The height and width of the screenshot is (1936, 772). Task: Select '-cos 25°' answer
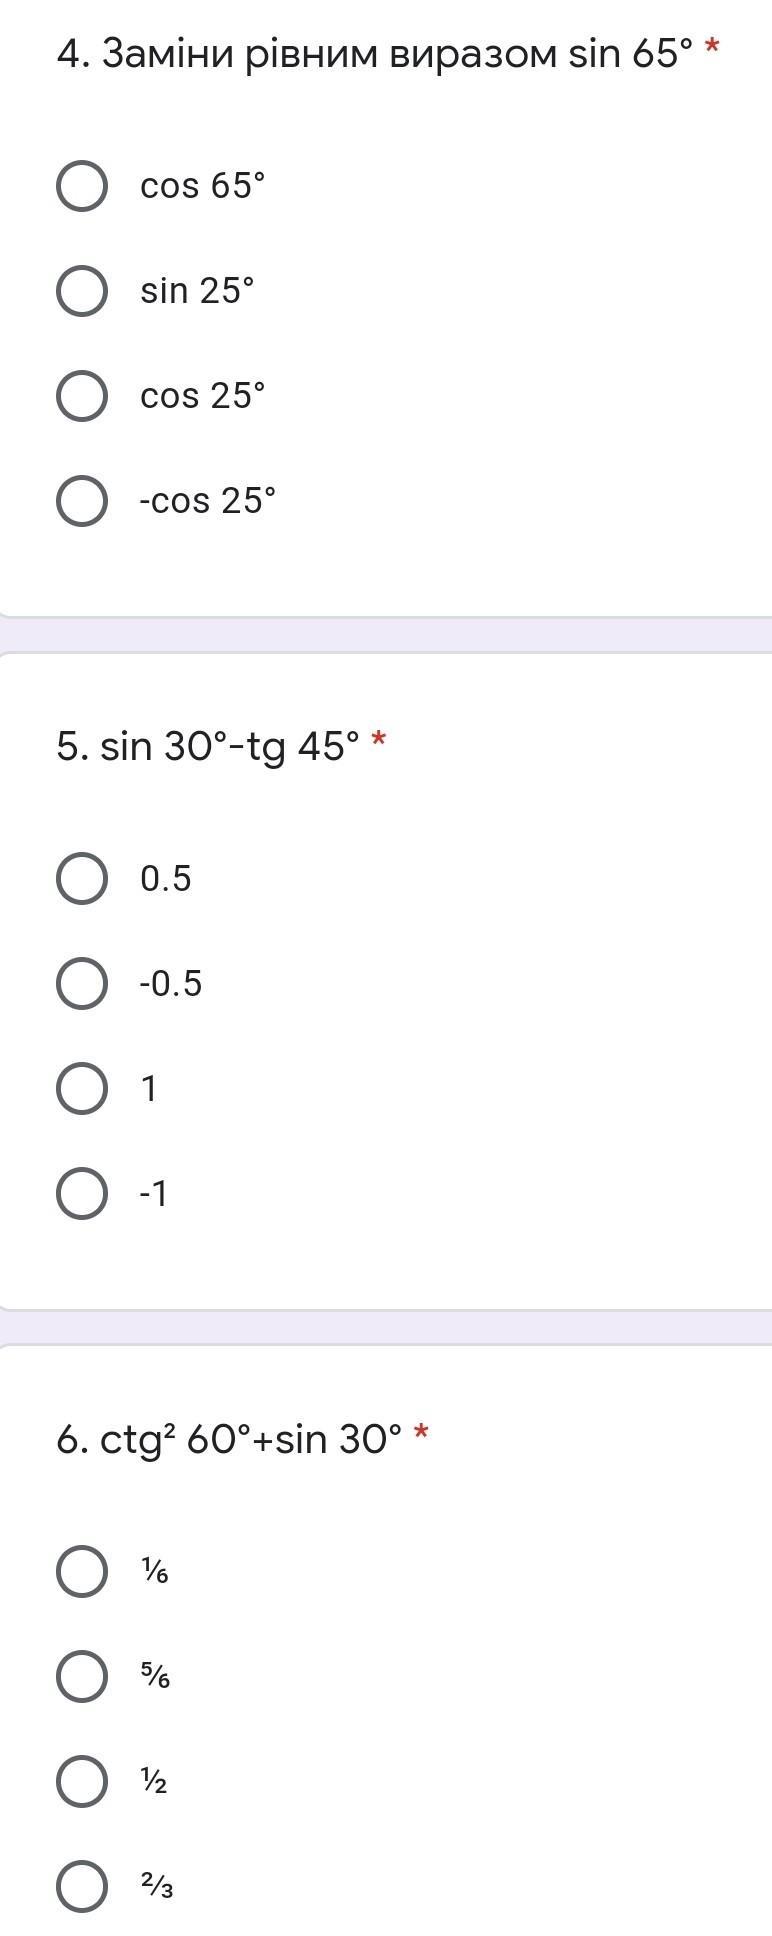(x=82, y=501)
